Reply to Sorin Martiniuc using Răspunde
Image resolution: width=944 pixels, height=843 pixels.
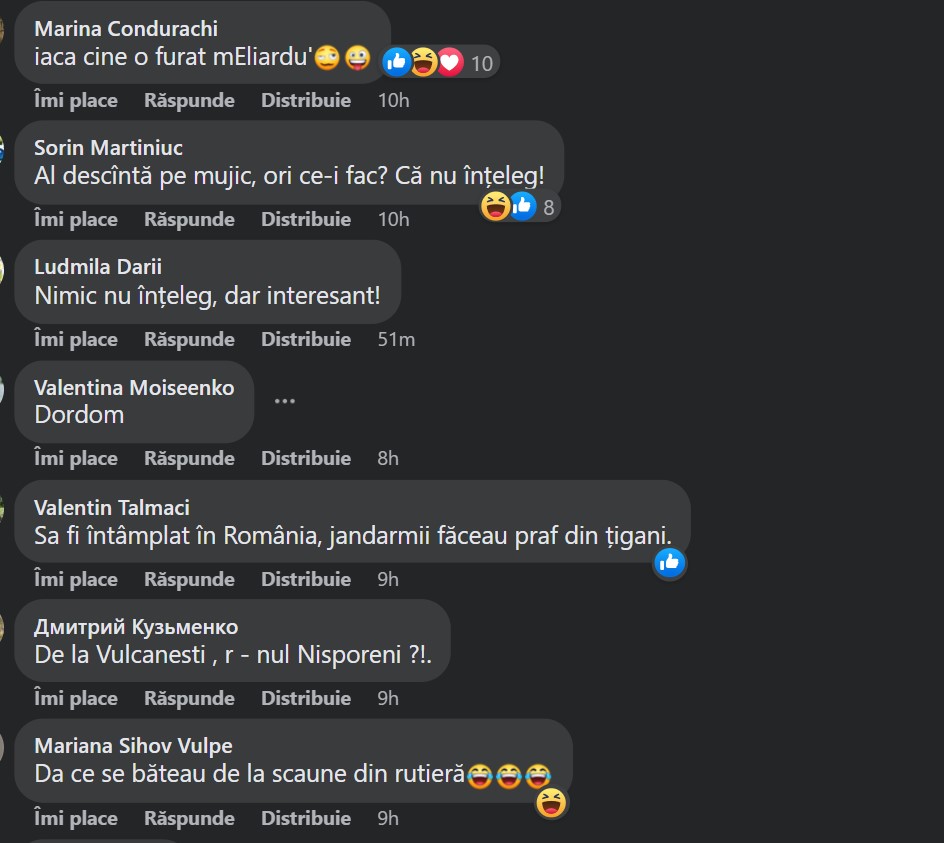(189, 219)
